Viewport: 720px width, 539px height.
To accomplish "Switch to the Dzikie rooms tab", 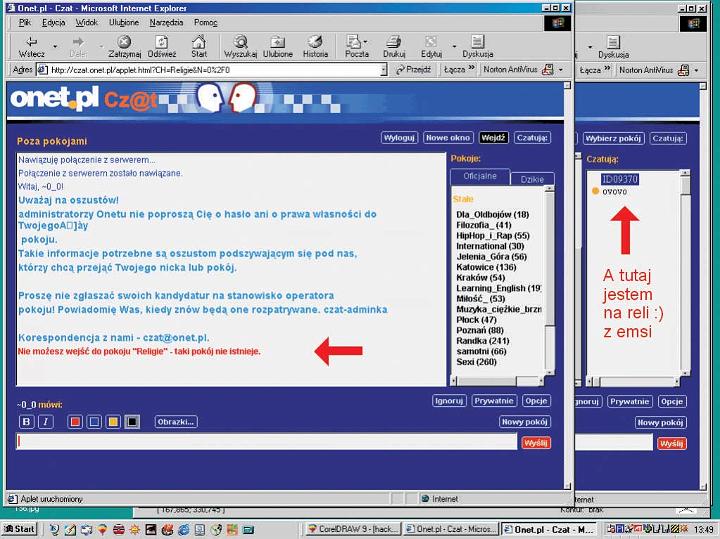I will (x=532, y=179).
